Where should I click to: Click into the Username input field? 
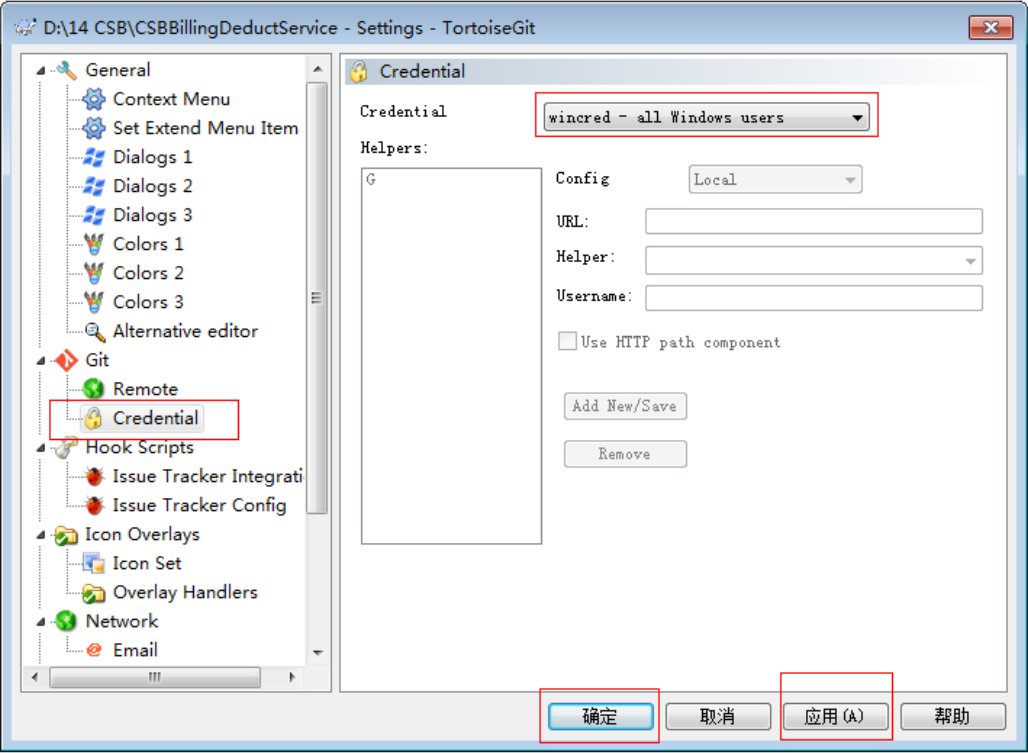[814, 298]
